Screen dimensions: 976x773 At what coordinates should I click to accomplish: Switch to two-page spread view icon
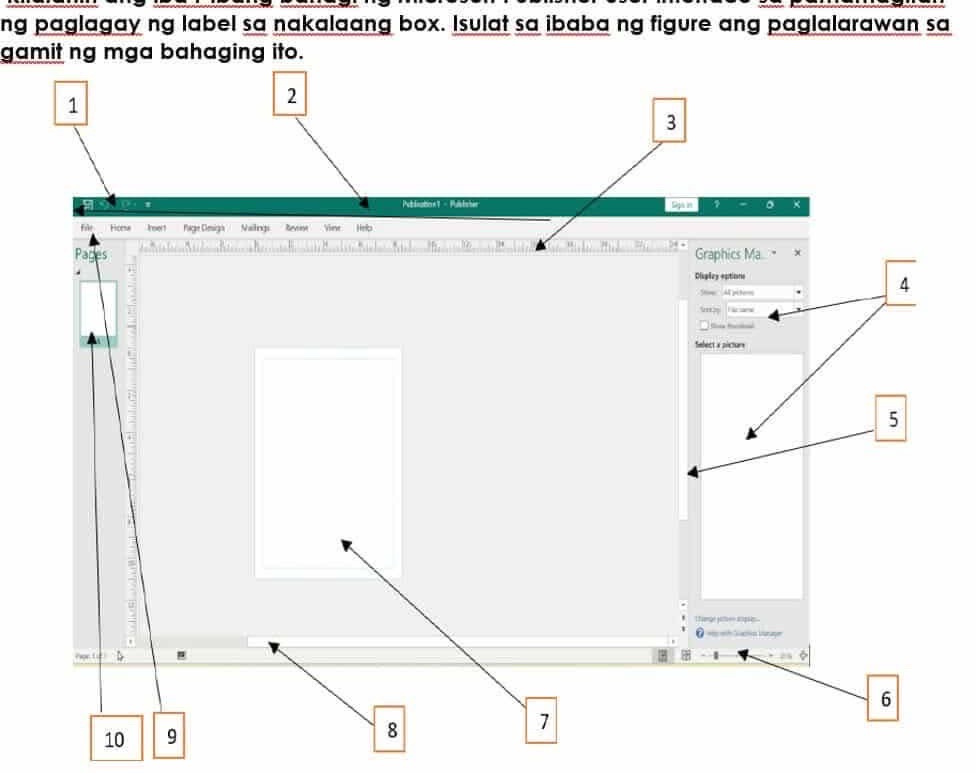click(x=686, y=656)
